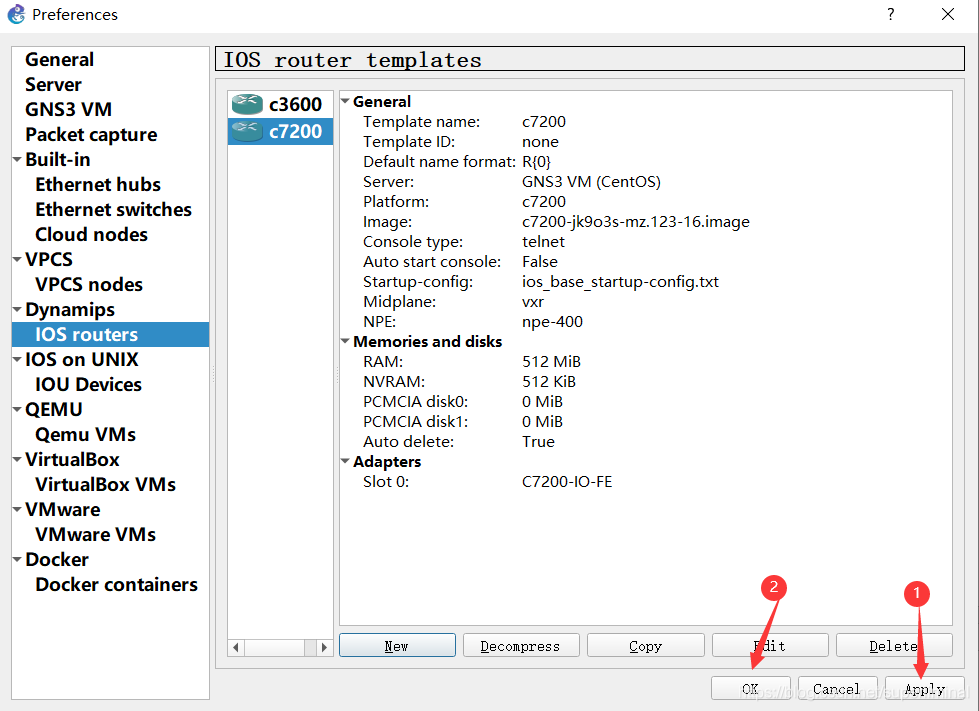Confirm with the OK button

pyautogui.click(x=750, y=689)
